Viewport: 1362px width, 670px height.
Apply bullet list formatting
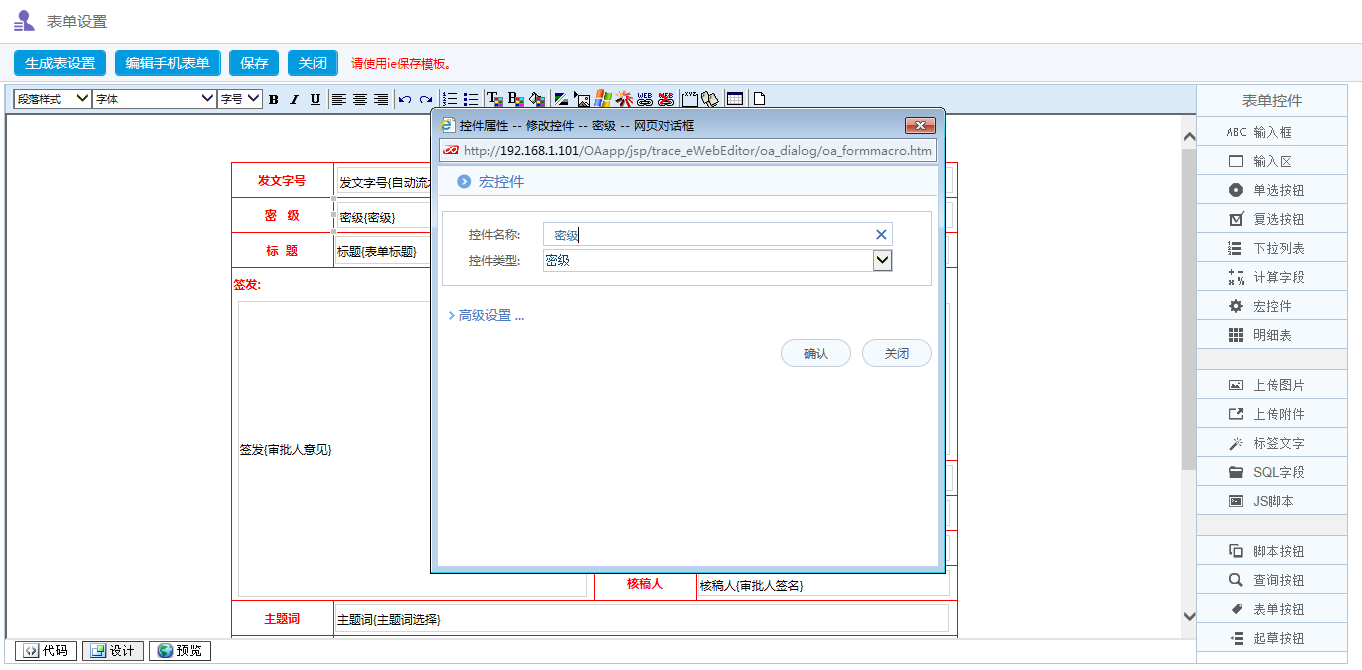pyautogui.click(x=470, y=98)
